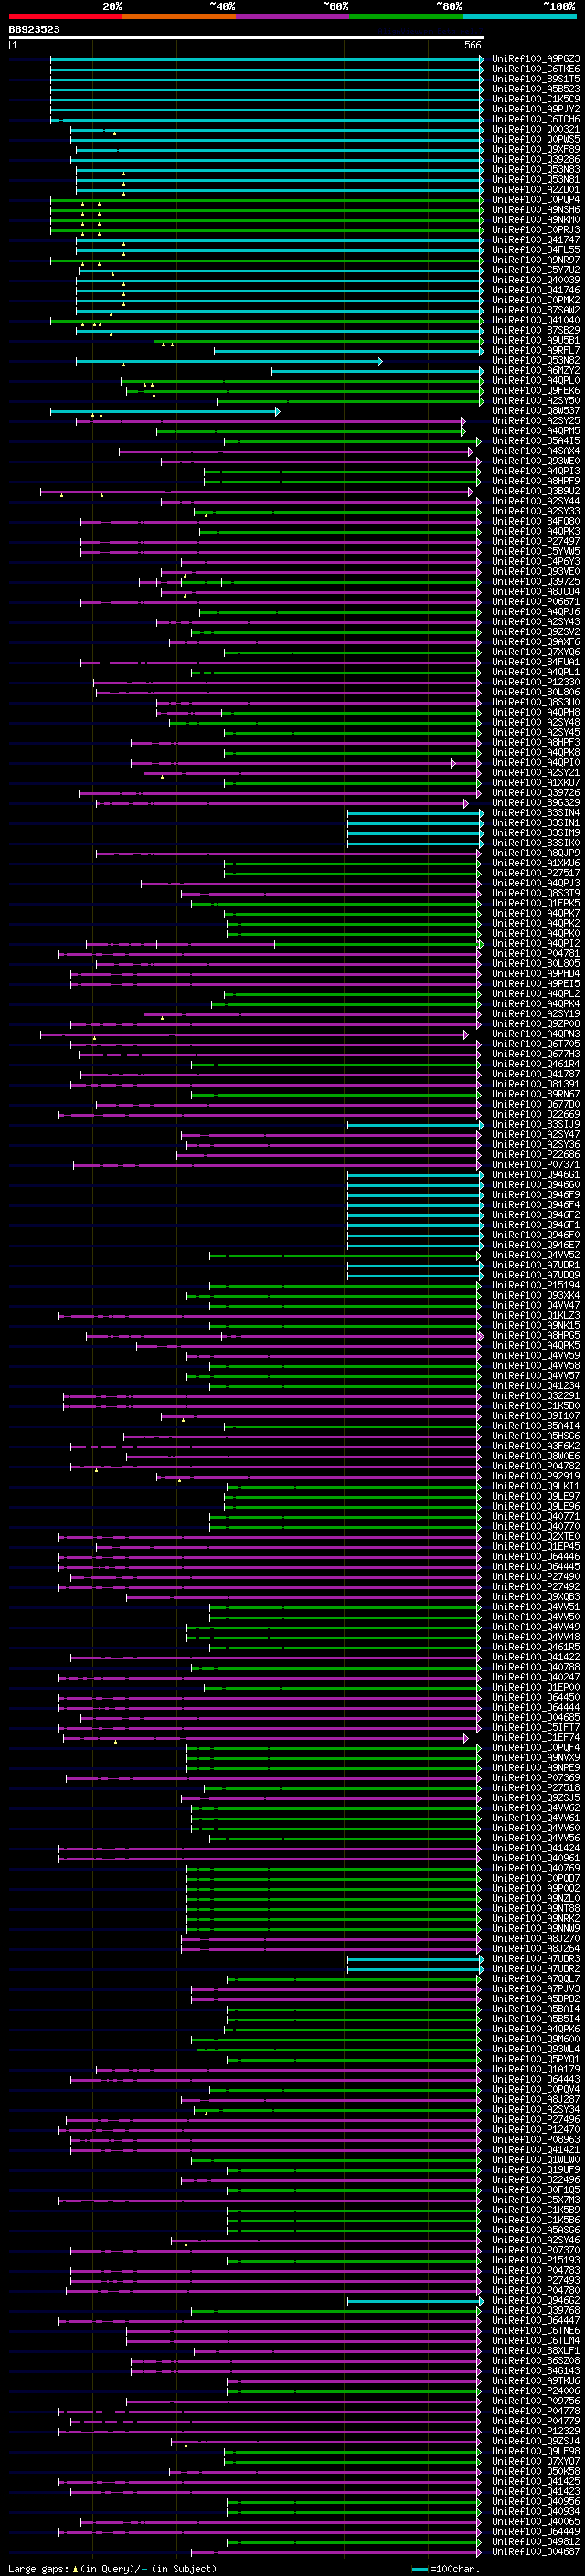Select hit label UniRef100_P07371
Screen dimensions: 585x2576
pyautogui.click(x=536, y=1165)
